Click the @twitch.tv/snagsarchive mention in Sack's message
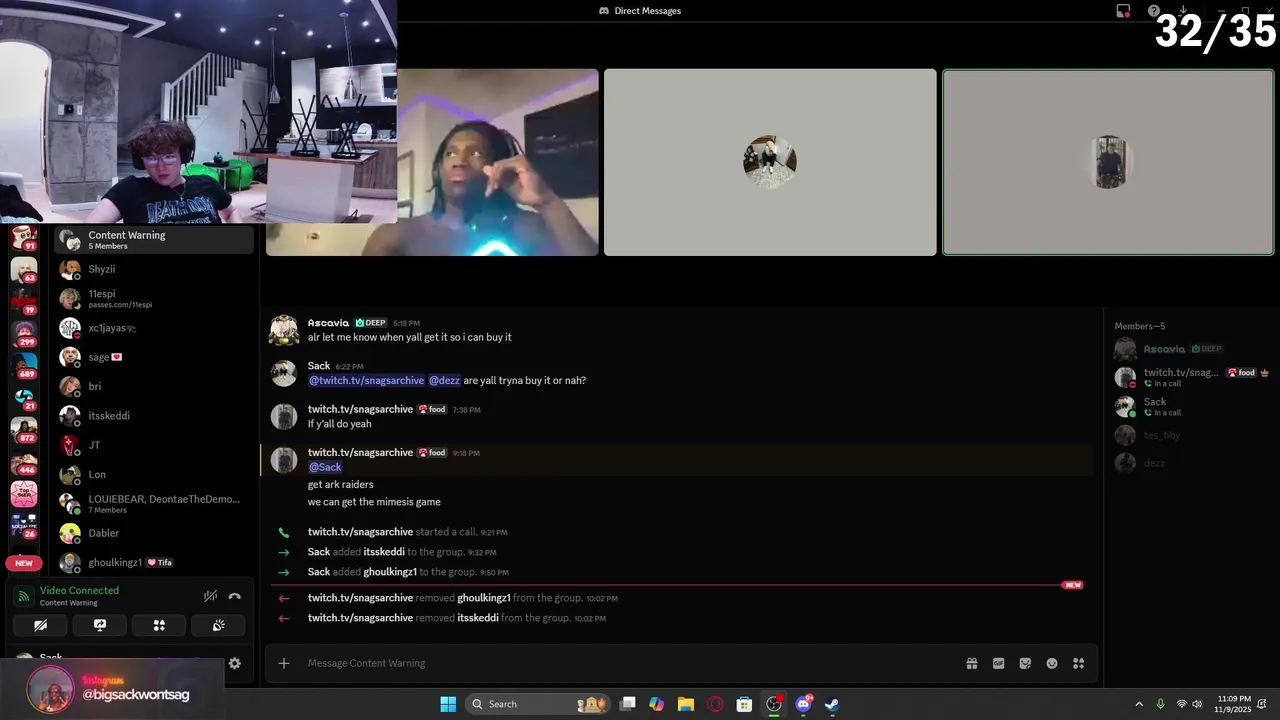The width and height of the screenshot is (1280, 720). 366,380
